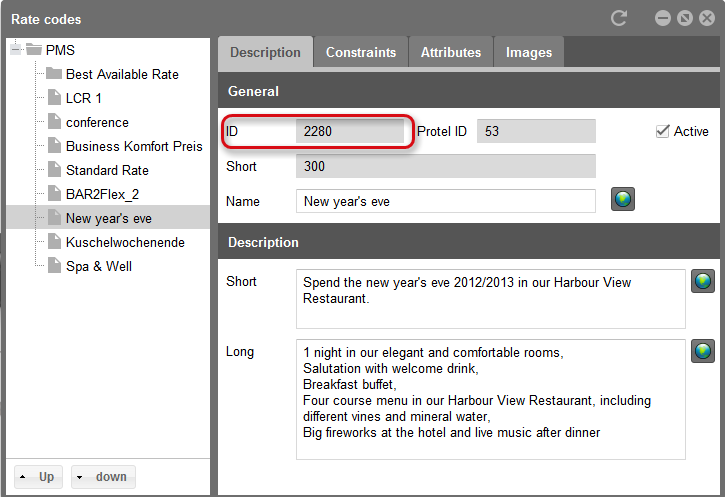Screen dimensions: 725x497
Task: Open the LCR 1 rate code
Action: 83,98
